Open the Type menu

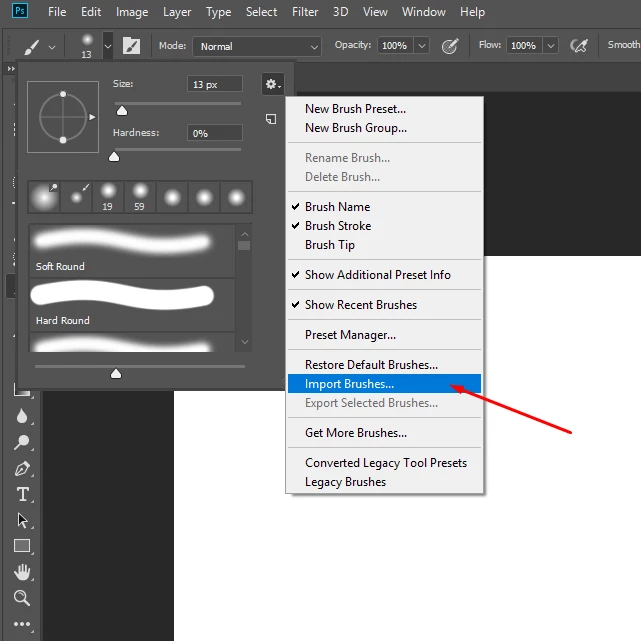pos(218,12)
